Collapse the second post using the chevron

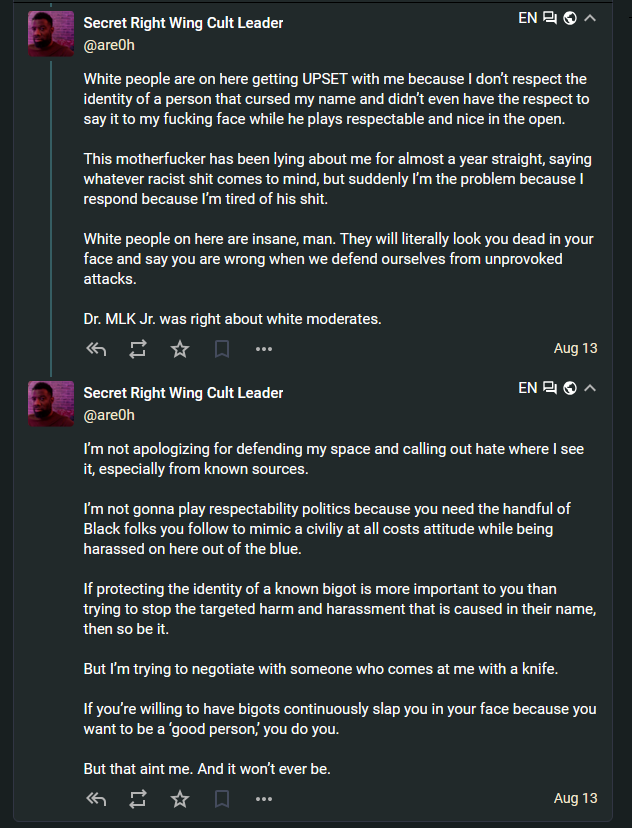(x=590, y=387)
